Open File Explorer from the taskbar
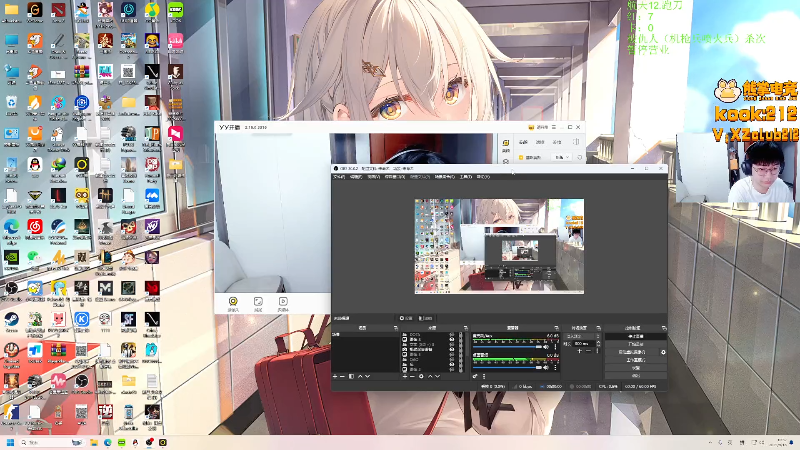 94,442
